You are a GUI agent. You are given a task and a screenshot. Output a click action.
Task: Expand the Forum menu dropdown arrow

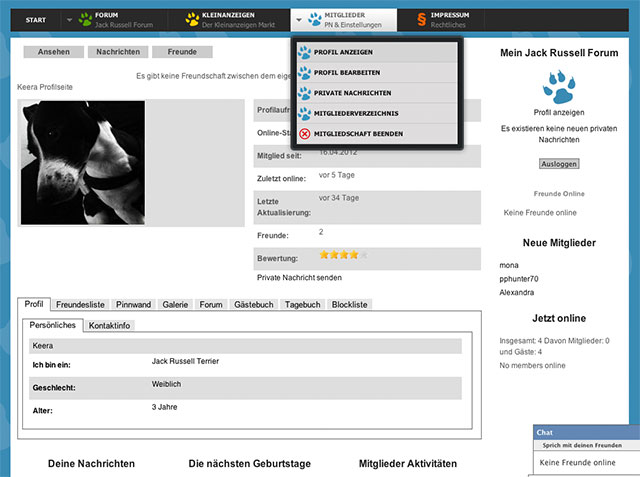point(69,20)
